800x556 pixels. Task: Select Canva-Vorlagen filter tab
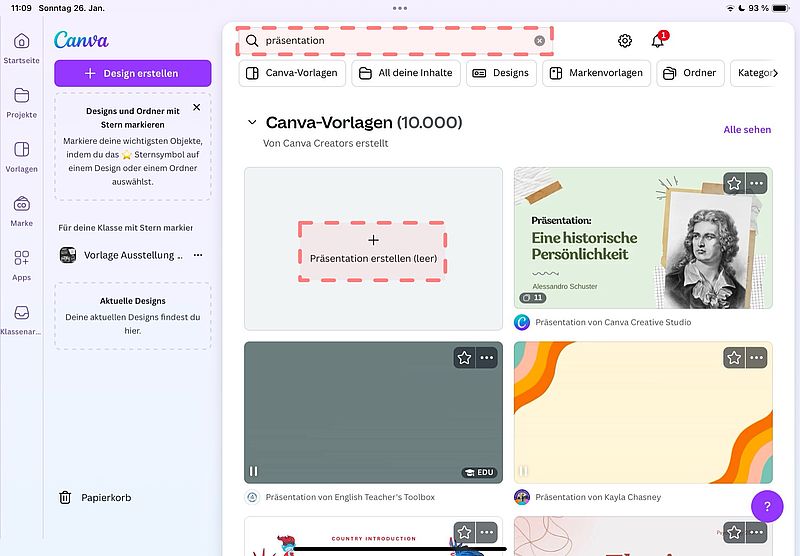pyautogui.click(x=292, y=73)
